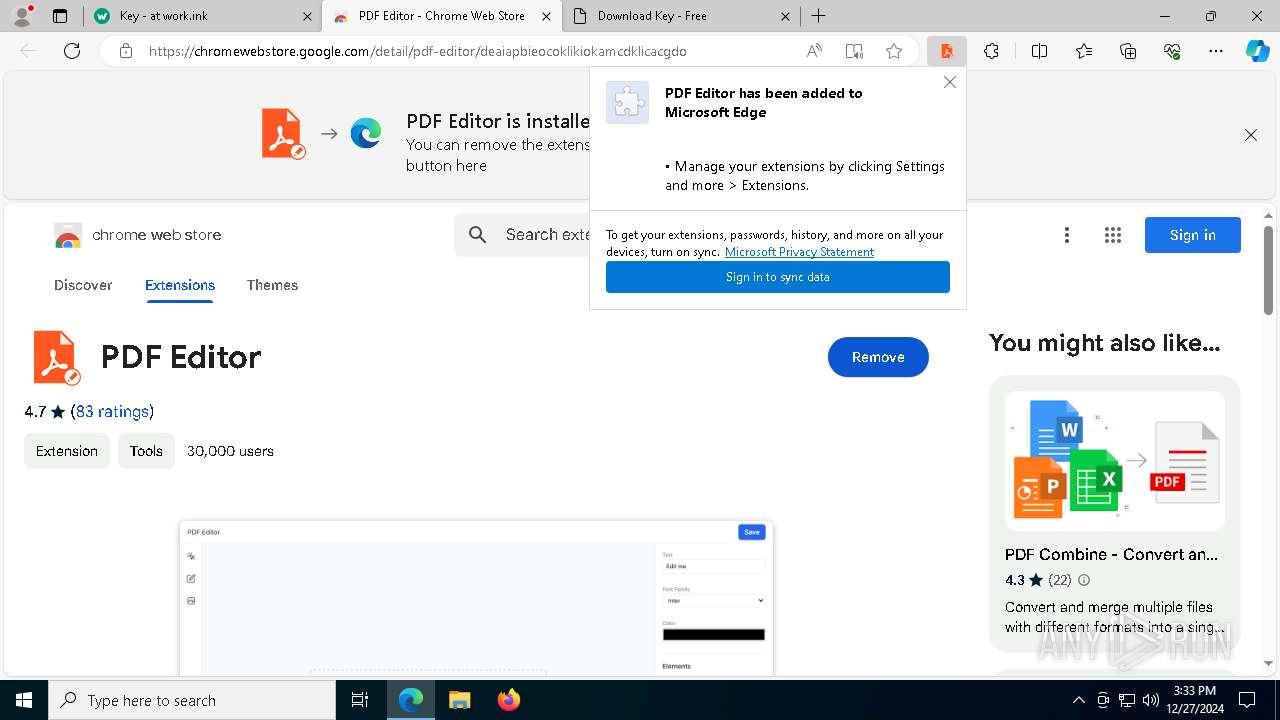Open Favorites list icon in toolbar
The width and height of the screenshot is (1280, 720).
[1084, 51]
